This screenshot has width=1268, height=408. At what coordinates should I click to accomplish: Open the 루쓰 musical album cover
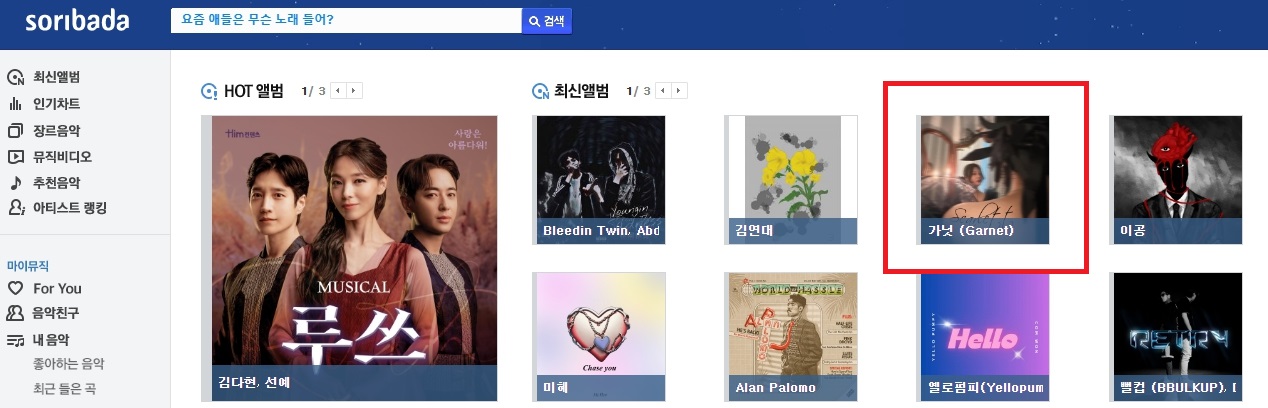click(x=355, y=258)
